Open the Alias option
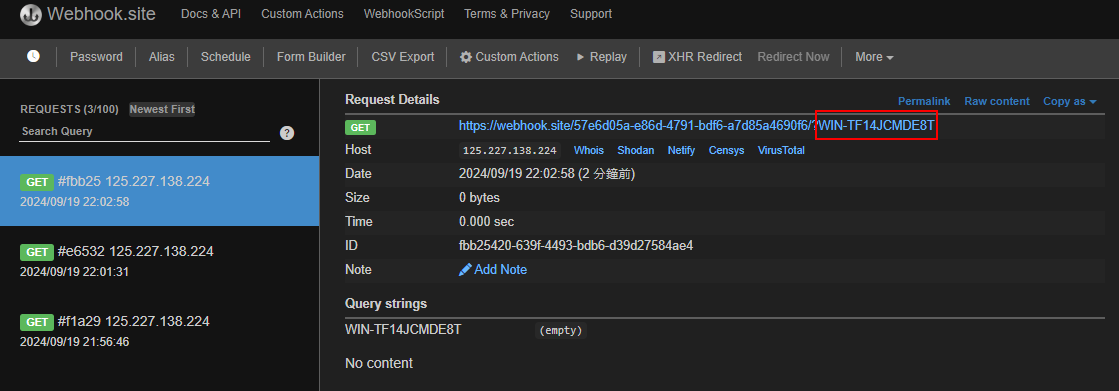This screenshot has width=1119, height=391. click(162, 57)
